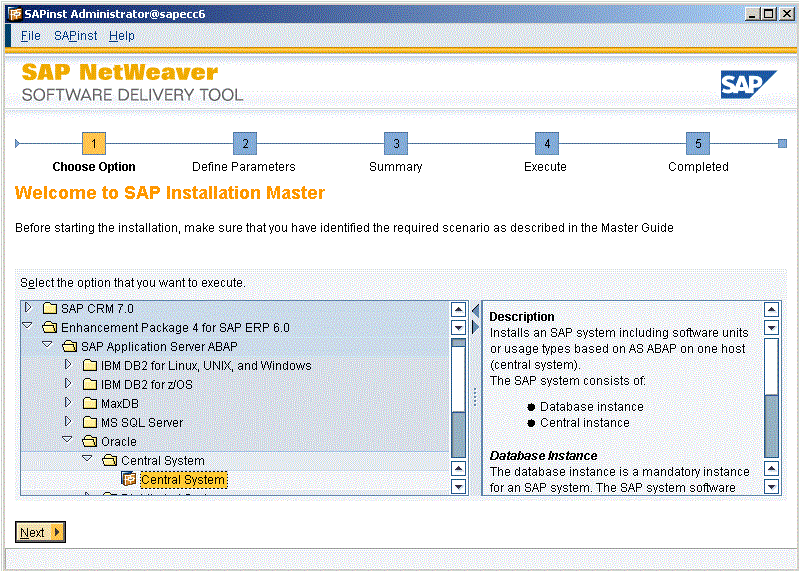
Task: Open the SAPinst menu
Action: tap(75, 36)
